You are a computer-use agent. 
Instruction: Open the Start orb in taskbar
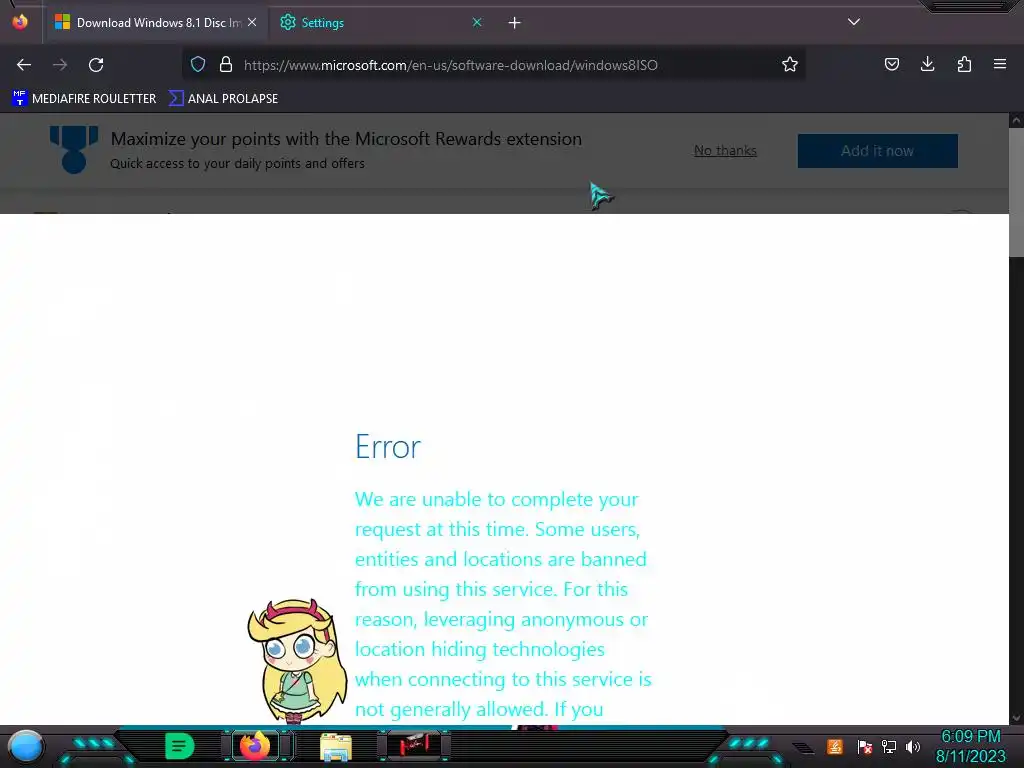[x=26, y=746]
